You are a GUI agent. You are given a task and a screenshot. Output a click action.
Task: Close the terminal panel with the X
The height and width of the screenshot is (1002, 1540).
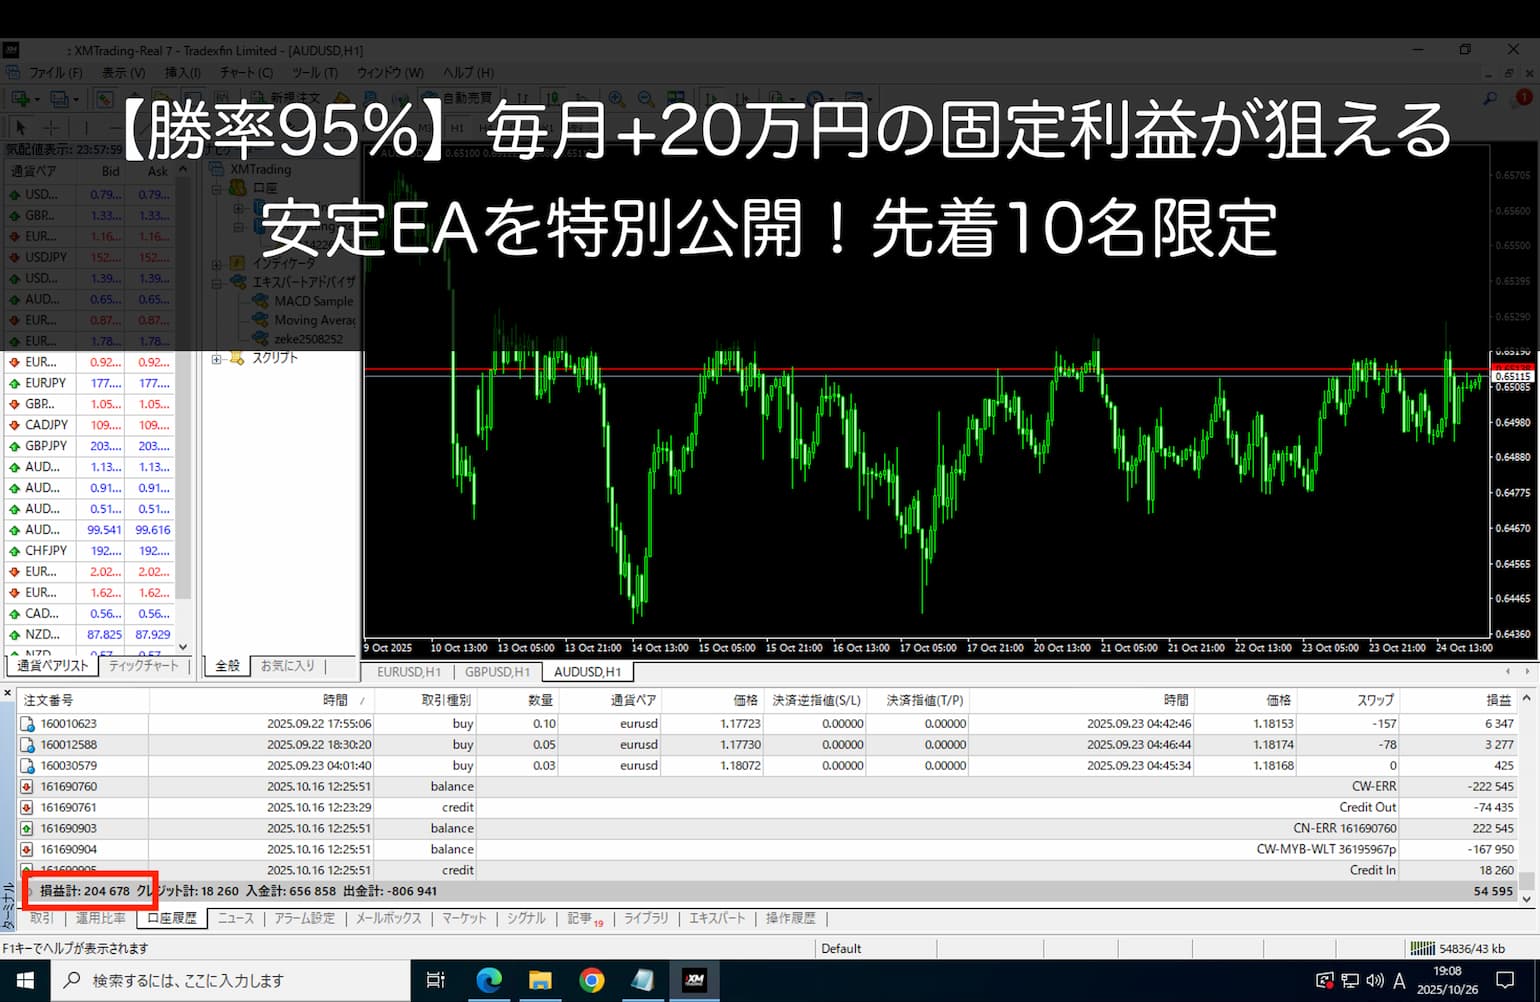[x=8, y=692]
